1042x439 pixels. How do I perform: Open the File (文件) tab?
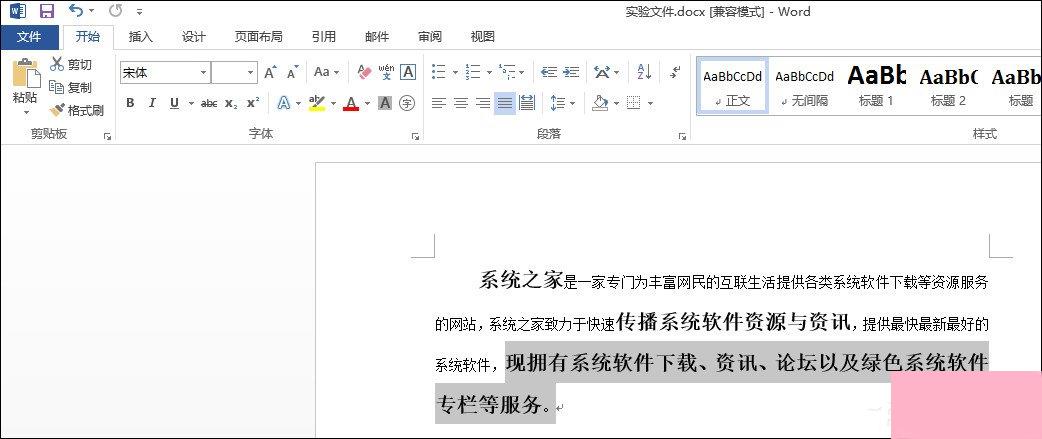click(29, 37)
